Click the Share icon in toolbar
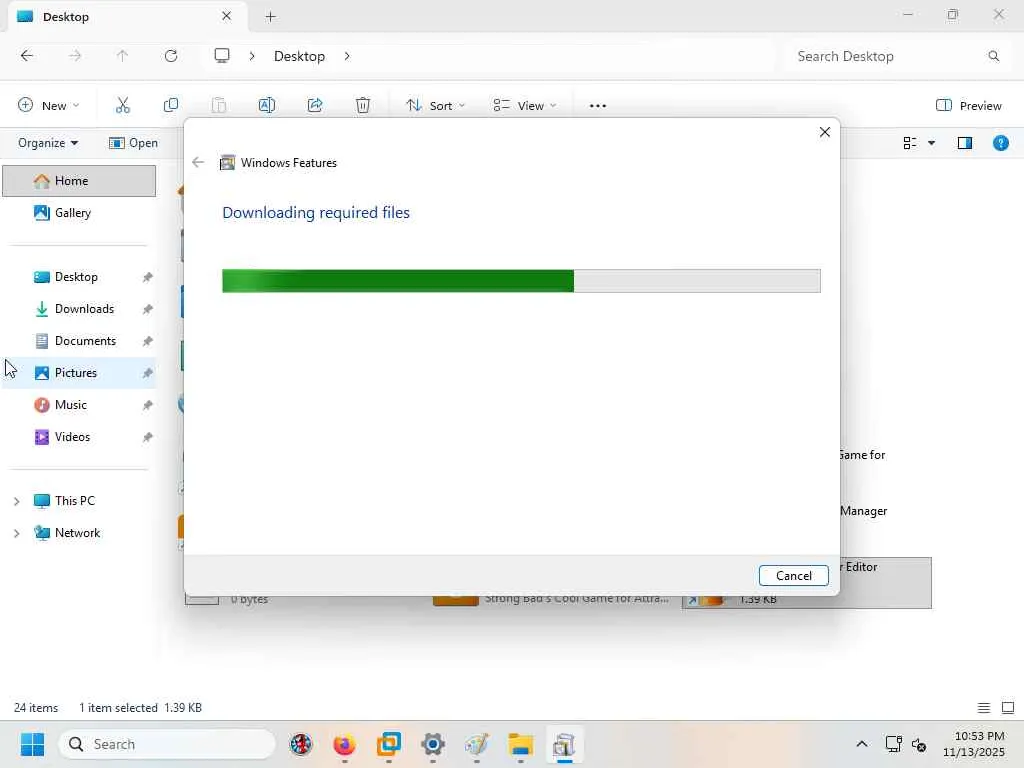 [315, 105]
